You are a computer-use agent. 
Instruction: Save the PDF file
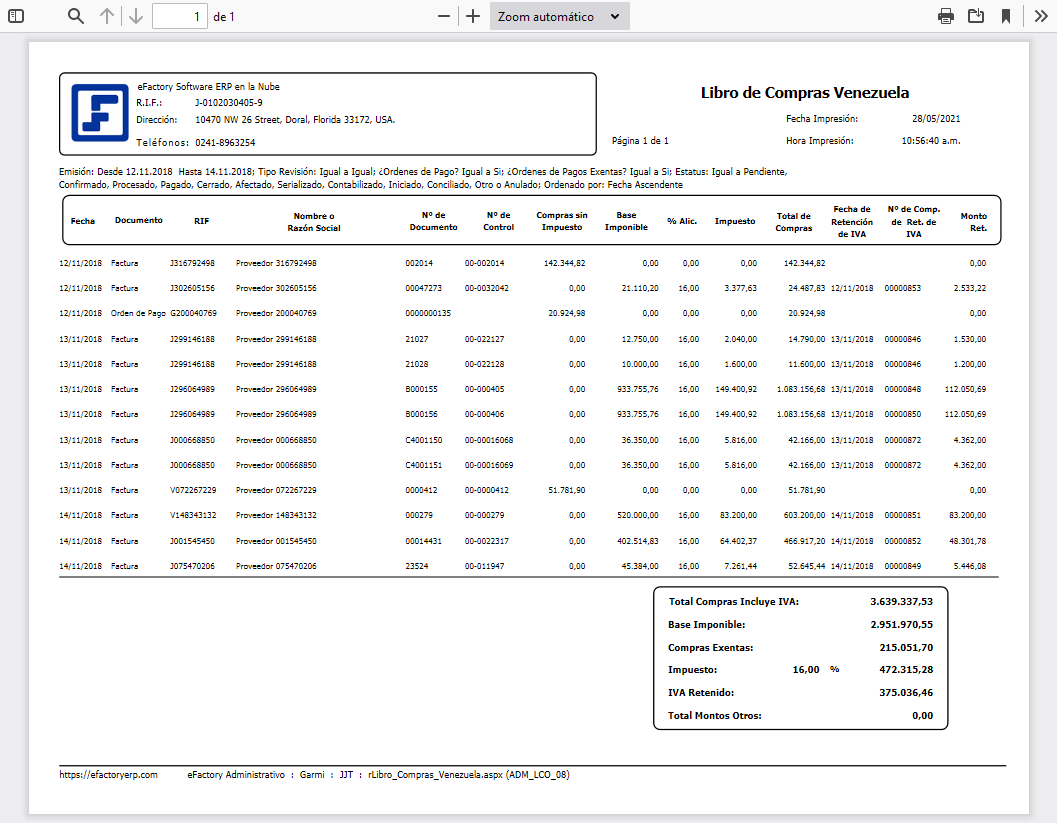(976, 16)
